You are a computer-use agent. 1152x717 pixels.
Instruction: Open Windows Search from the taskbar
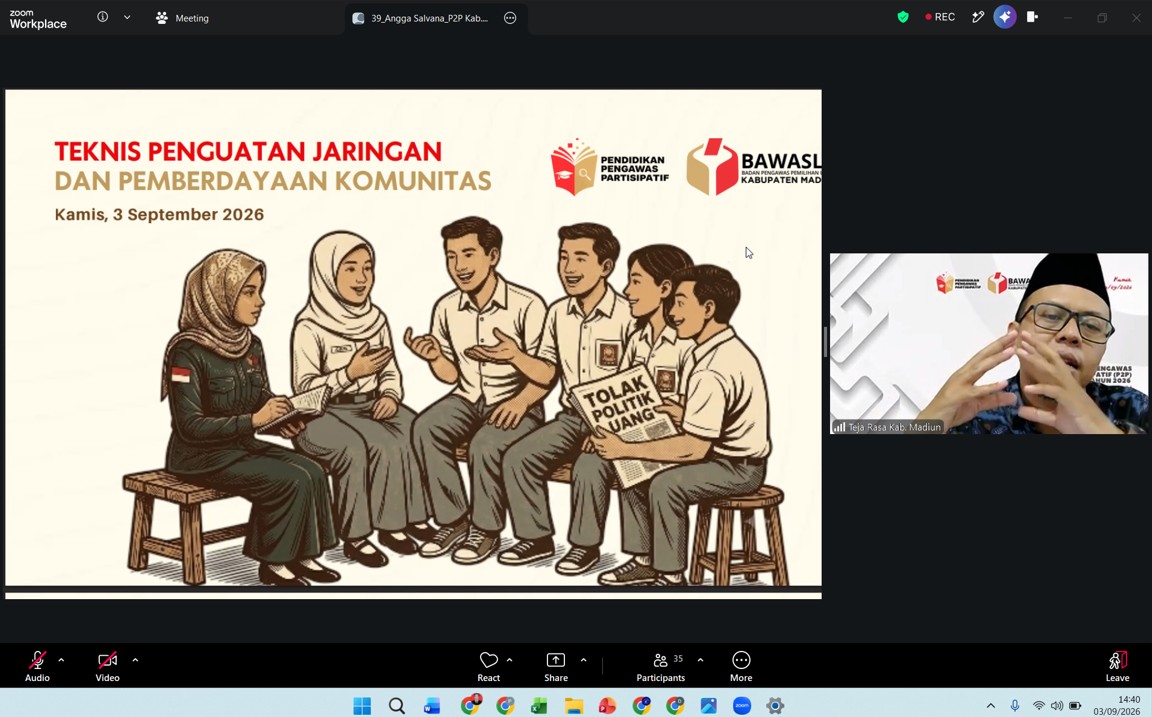point(397,706)
